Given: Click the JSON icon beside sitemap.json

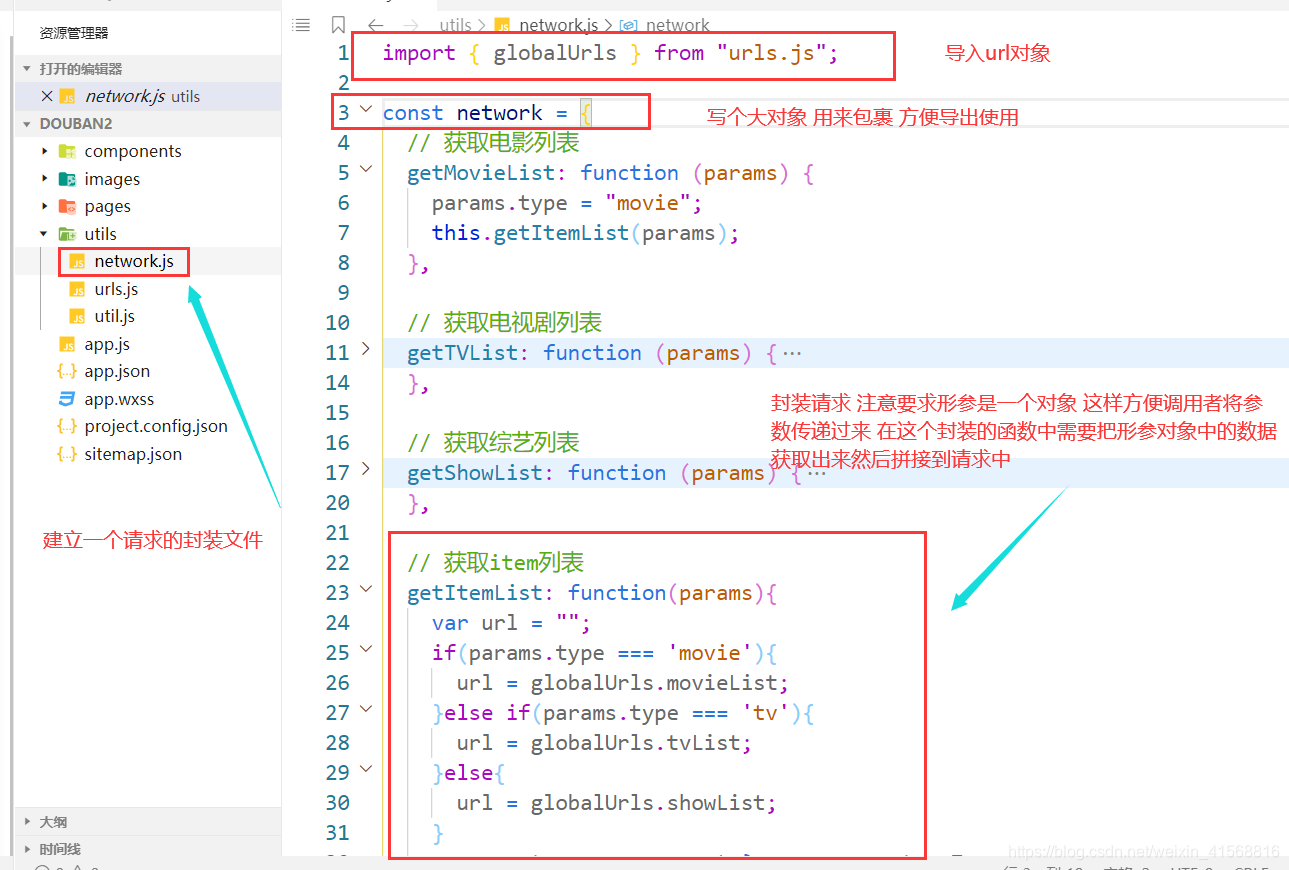Looking at the screenshot, I should [67, 454].
